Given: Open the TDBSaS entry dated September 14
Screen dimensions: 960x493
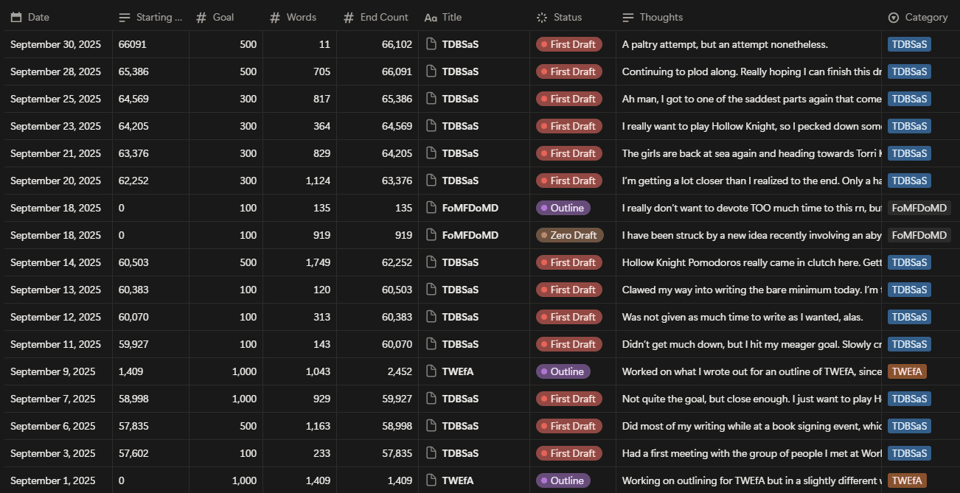Looking at the screenshot, I should click(x=459, y=262).
